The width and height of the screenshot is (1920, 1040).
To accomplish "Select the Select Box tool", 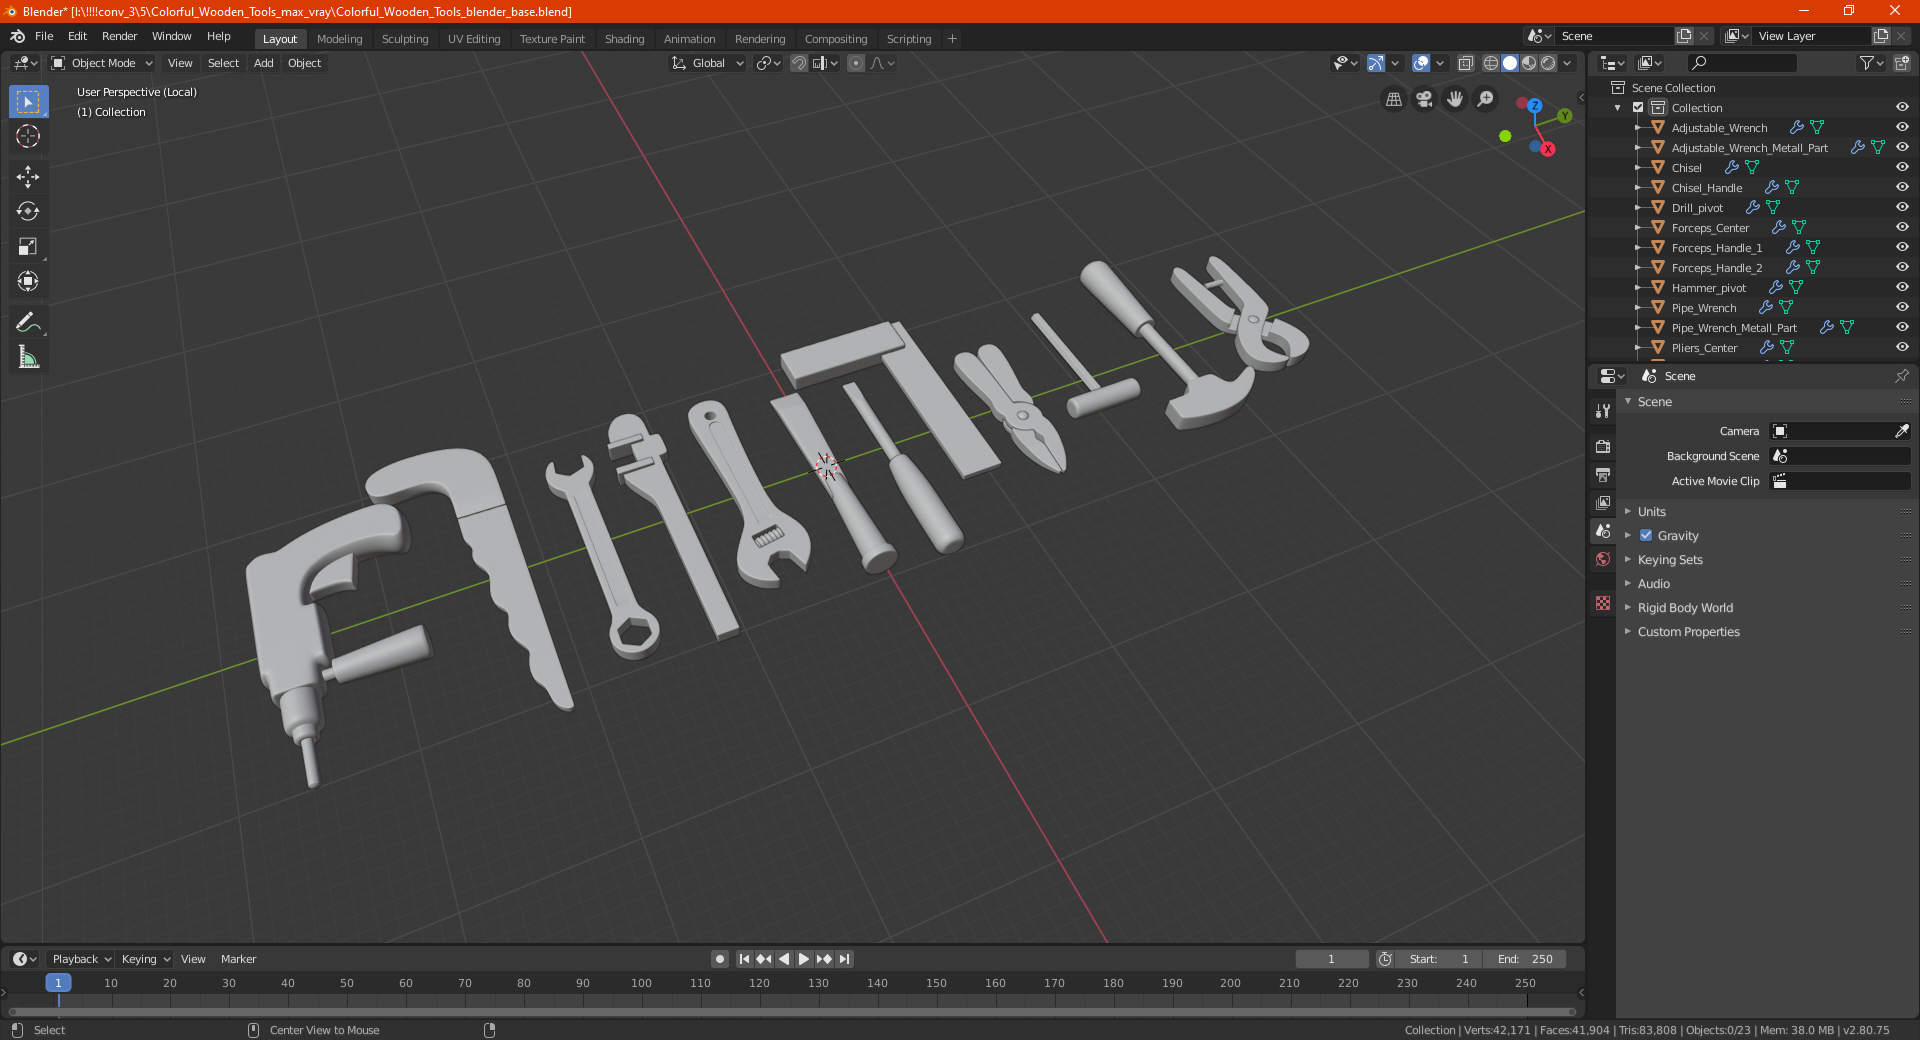I will pyautogui.click(x=28, y=102).
